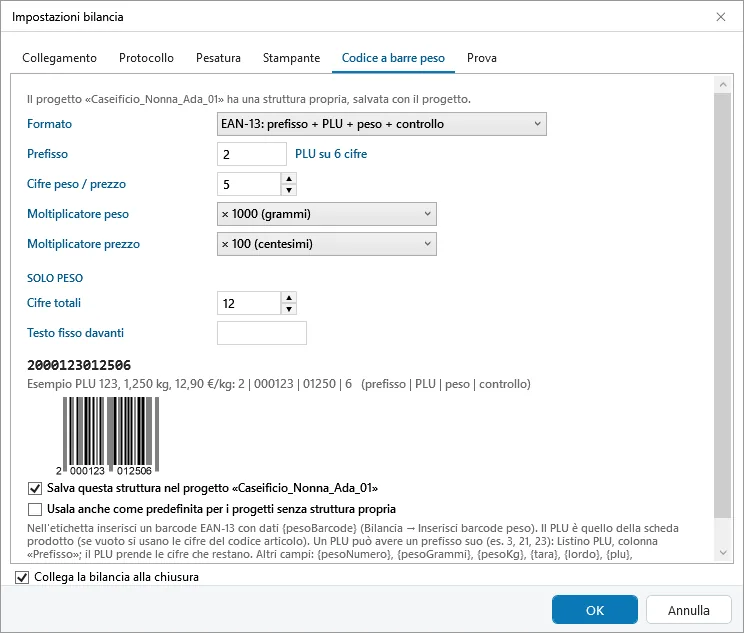Click the Testo fisso davanti field
Image resolution: width=744 pixels, height=633 pixels.
(x=261, y=333)
